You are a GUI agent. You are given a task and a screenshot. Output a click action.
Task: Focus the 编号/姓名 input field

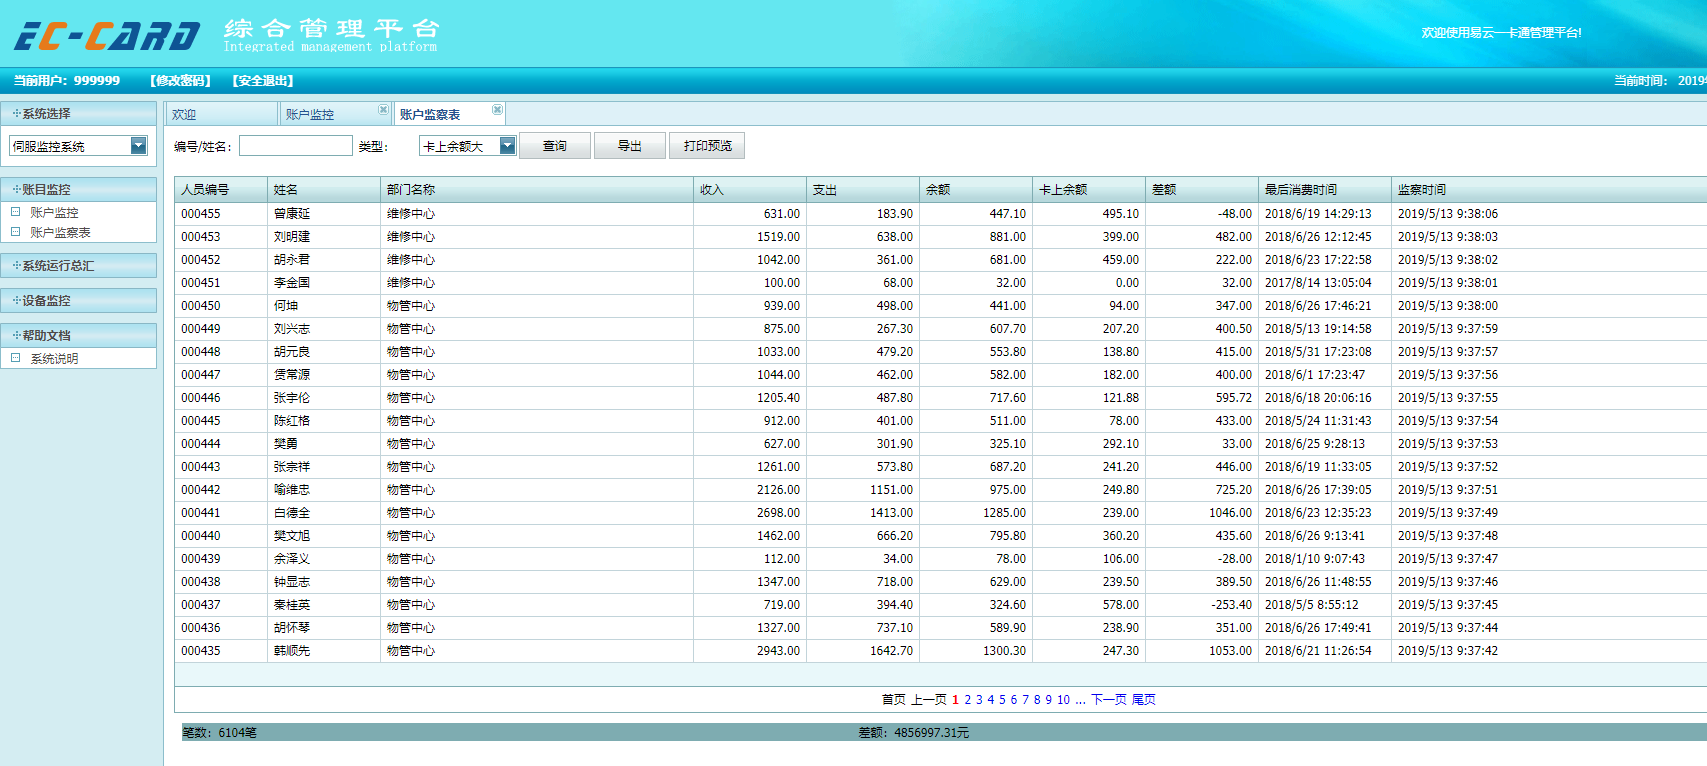296,146
